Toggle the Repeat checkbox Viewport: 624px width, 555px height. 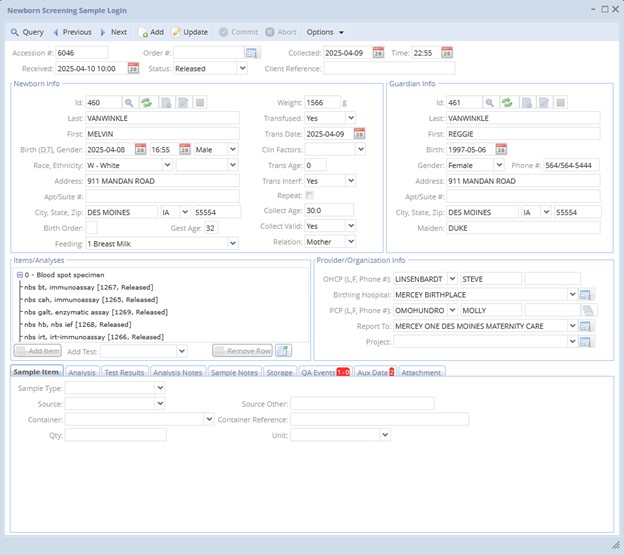pyautogui.click(x=310, y=195)
